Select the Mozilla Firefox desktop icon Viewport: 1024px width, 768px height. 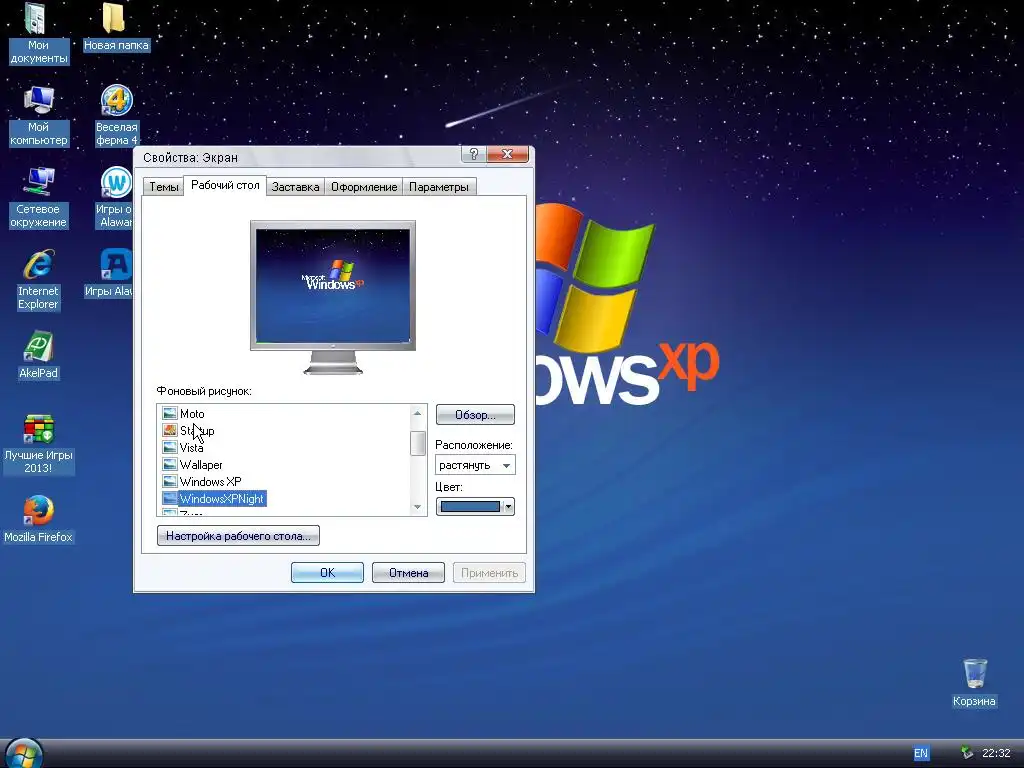pos(38,519)
